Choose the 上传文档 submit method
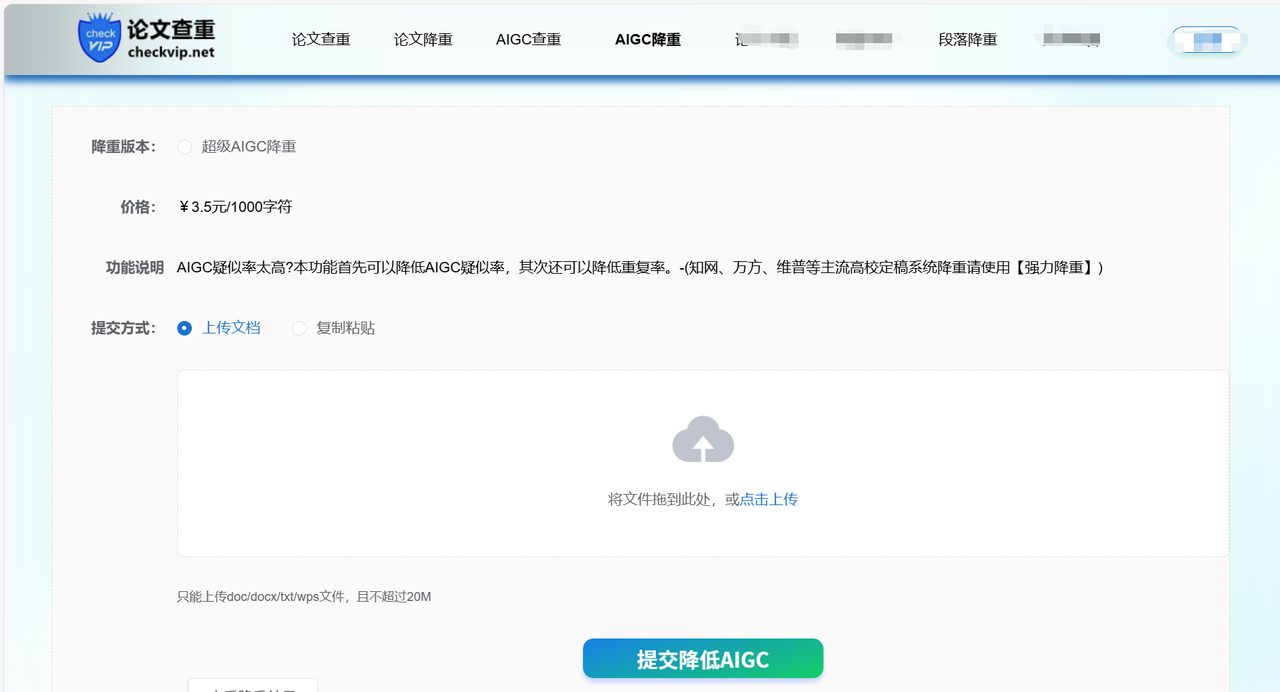The width and height of the screenshot is (1280, 692). click(219, 328)
